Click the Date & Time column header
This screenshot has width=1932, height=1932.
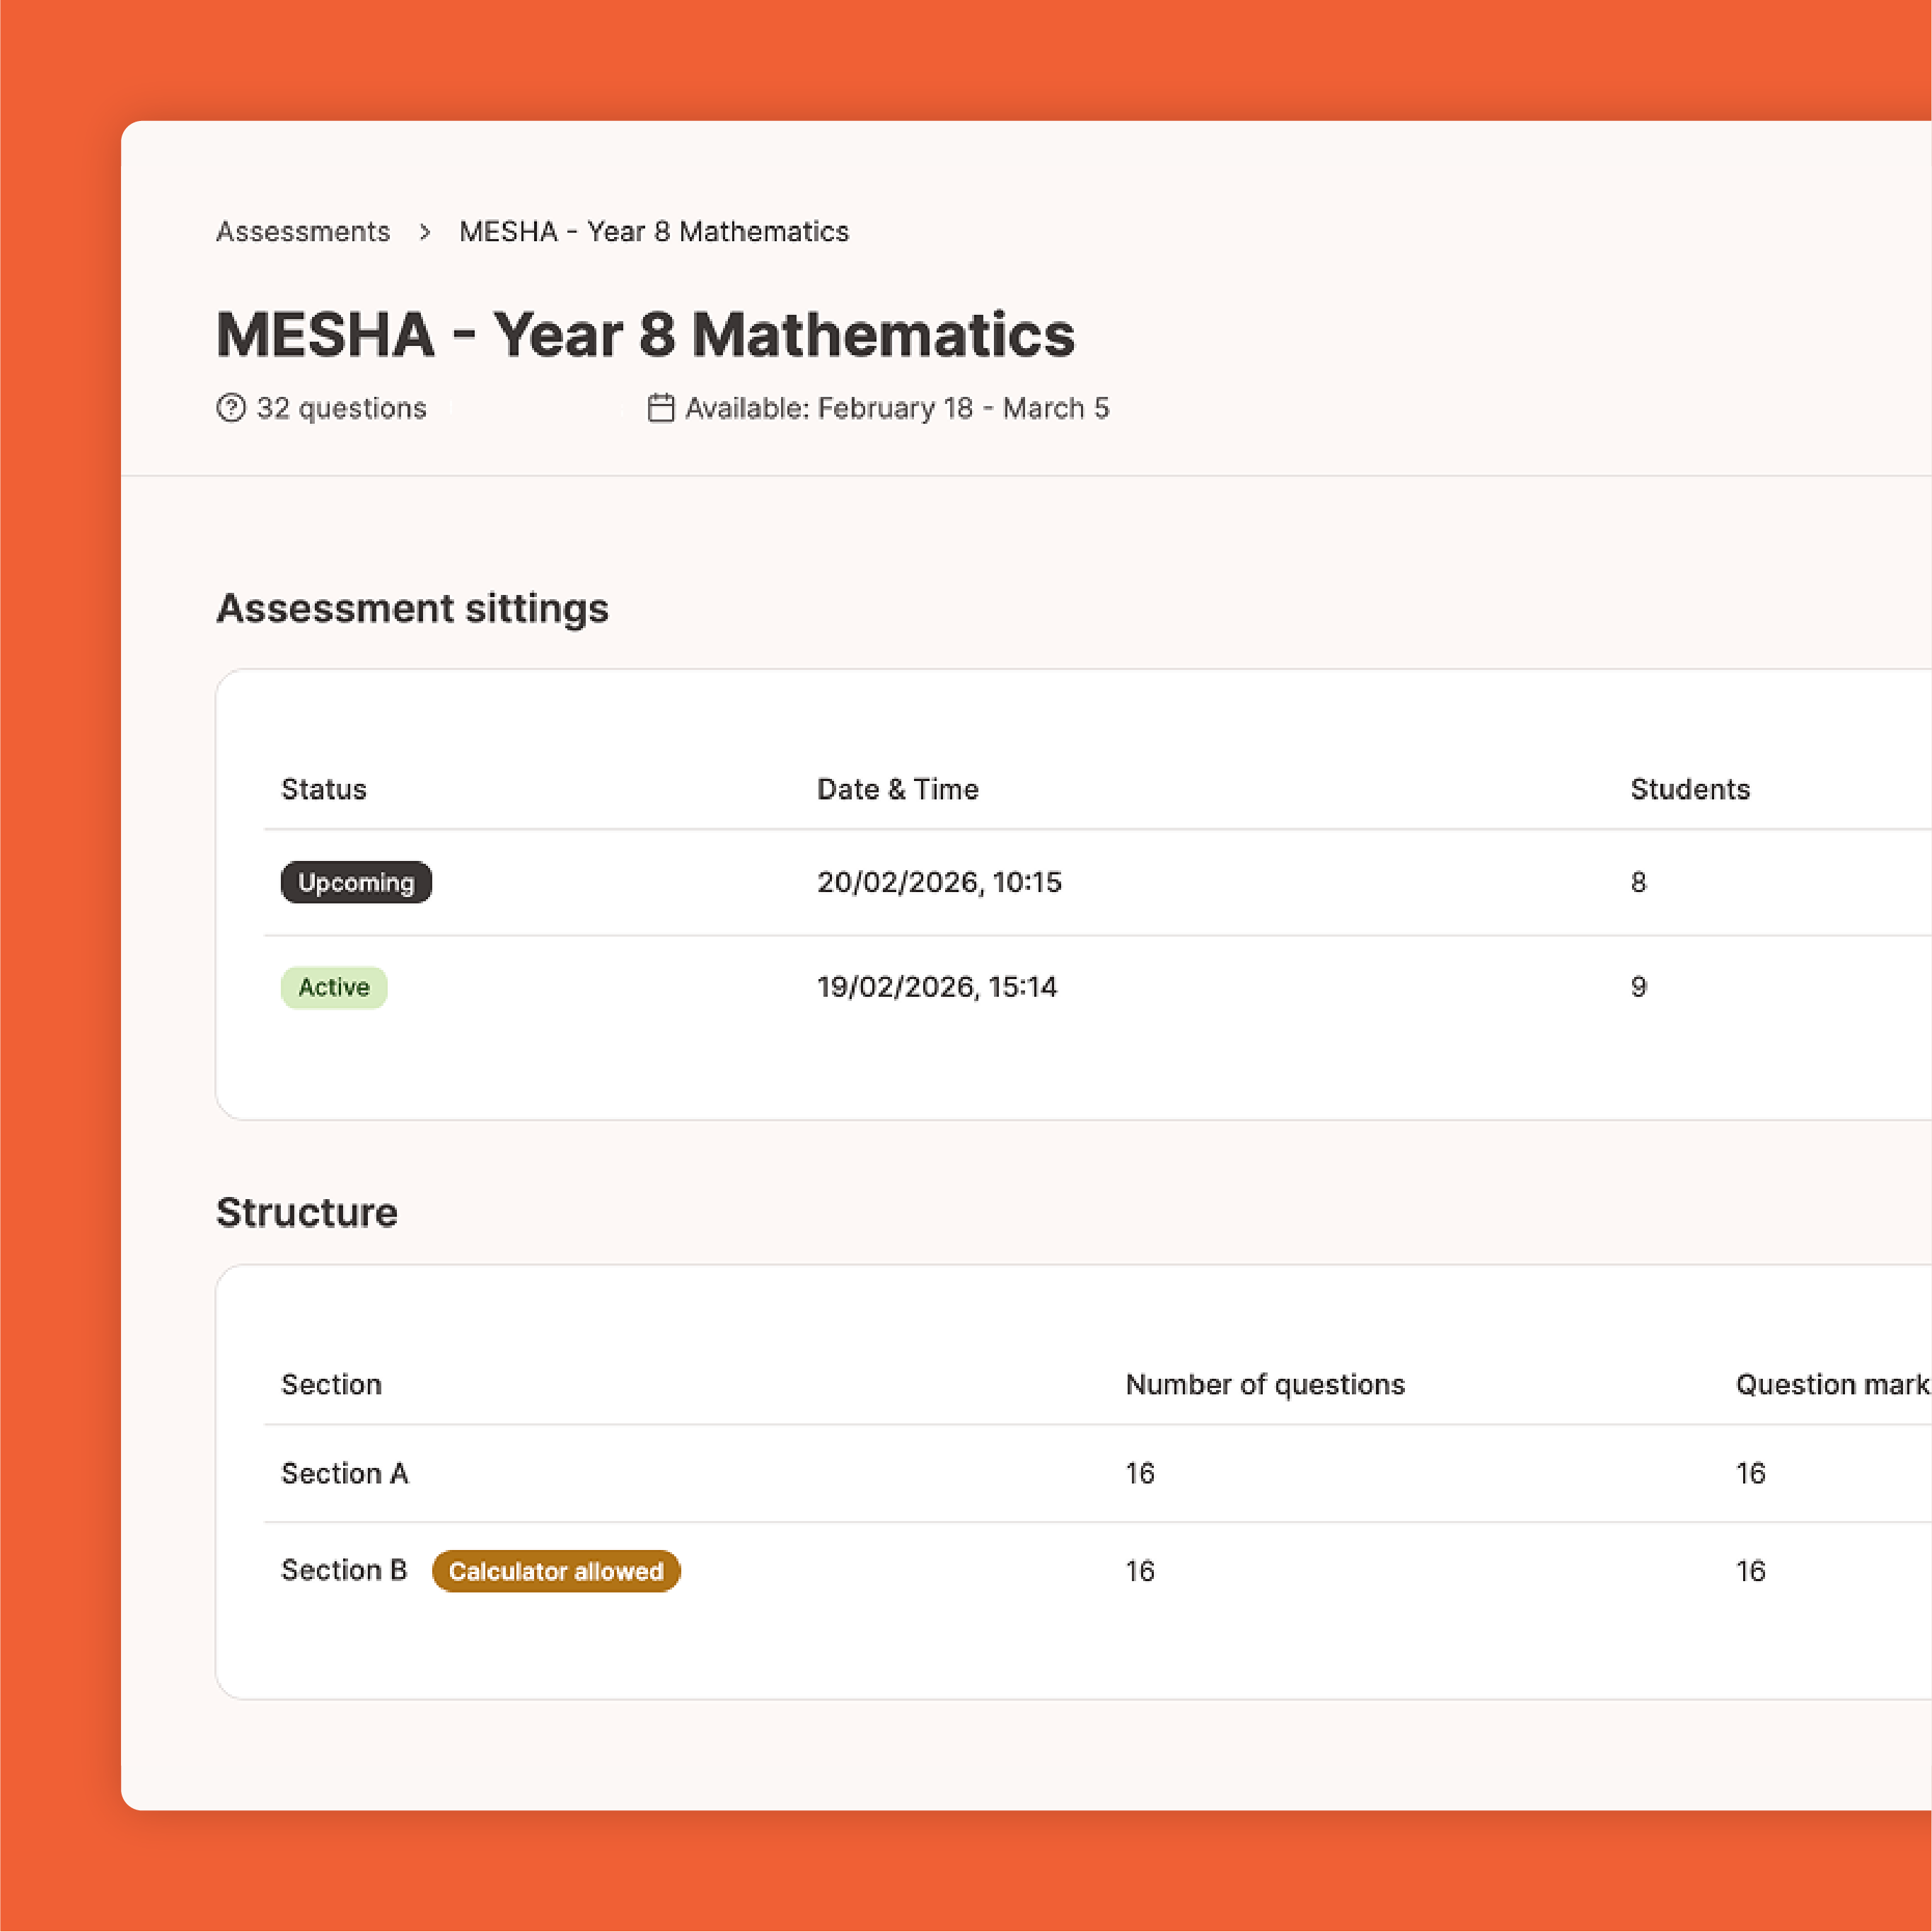tap(897, 789)
